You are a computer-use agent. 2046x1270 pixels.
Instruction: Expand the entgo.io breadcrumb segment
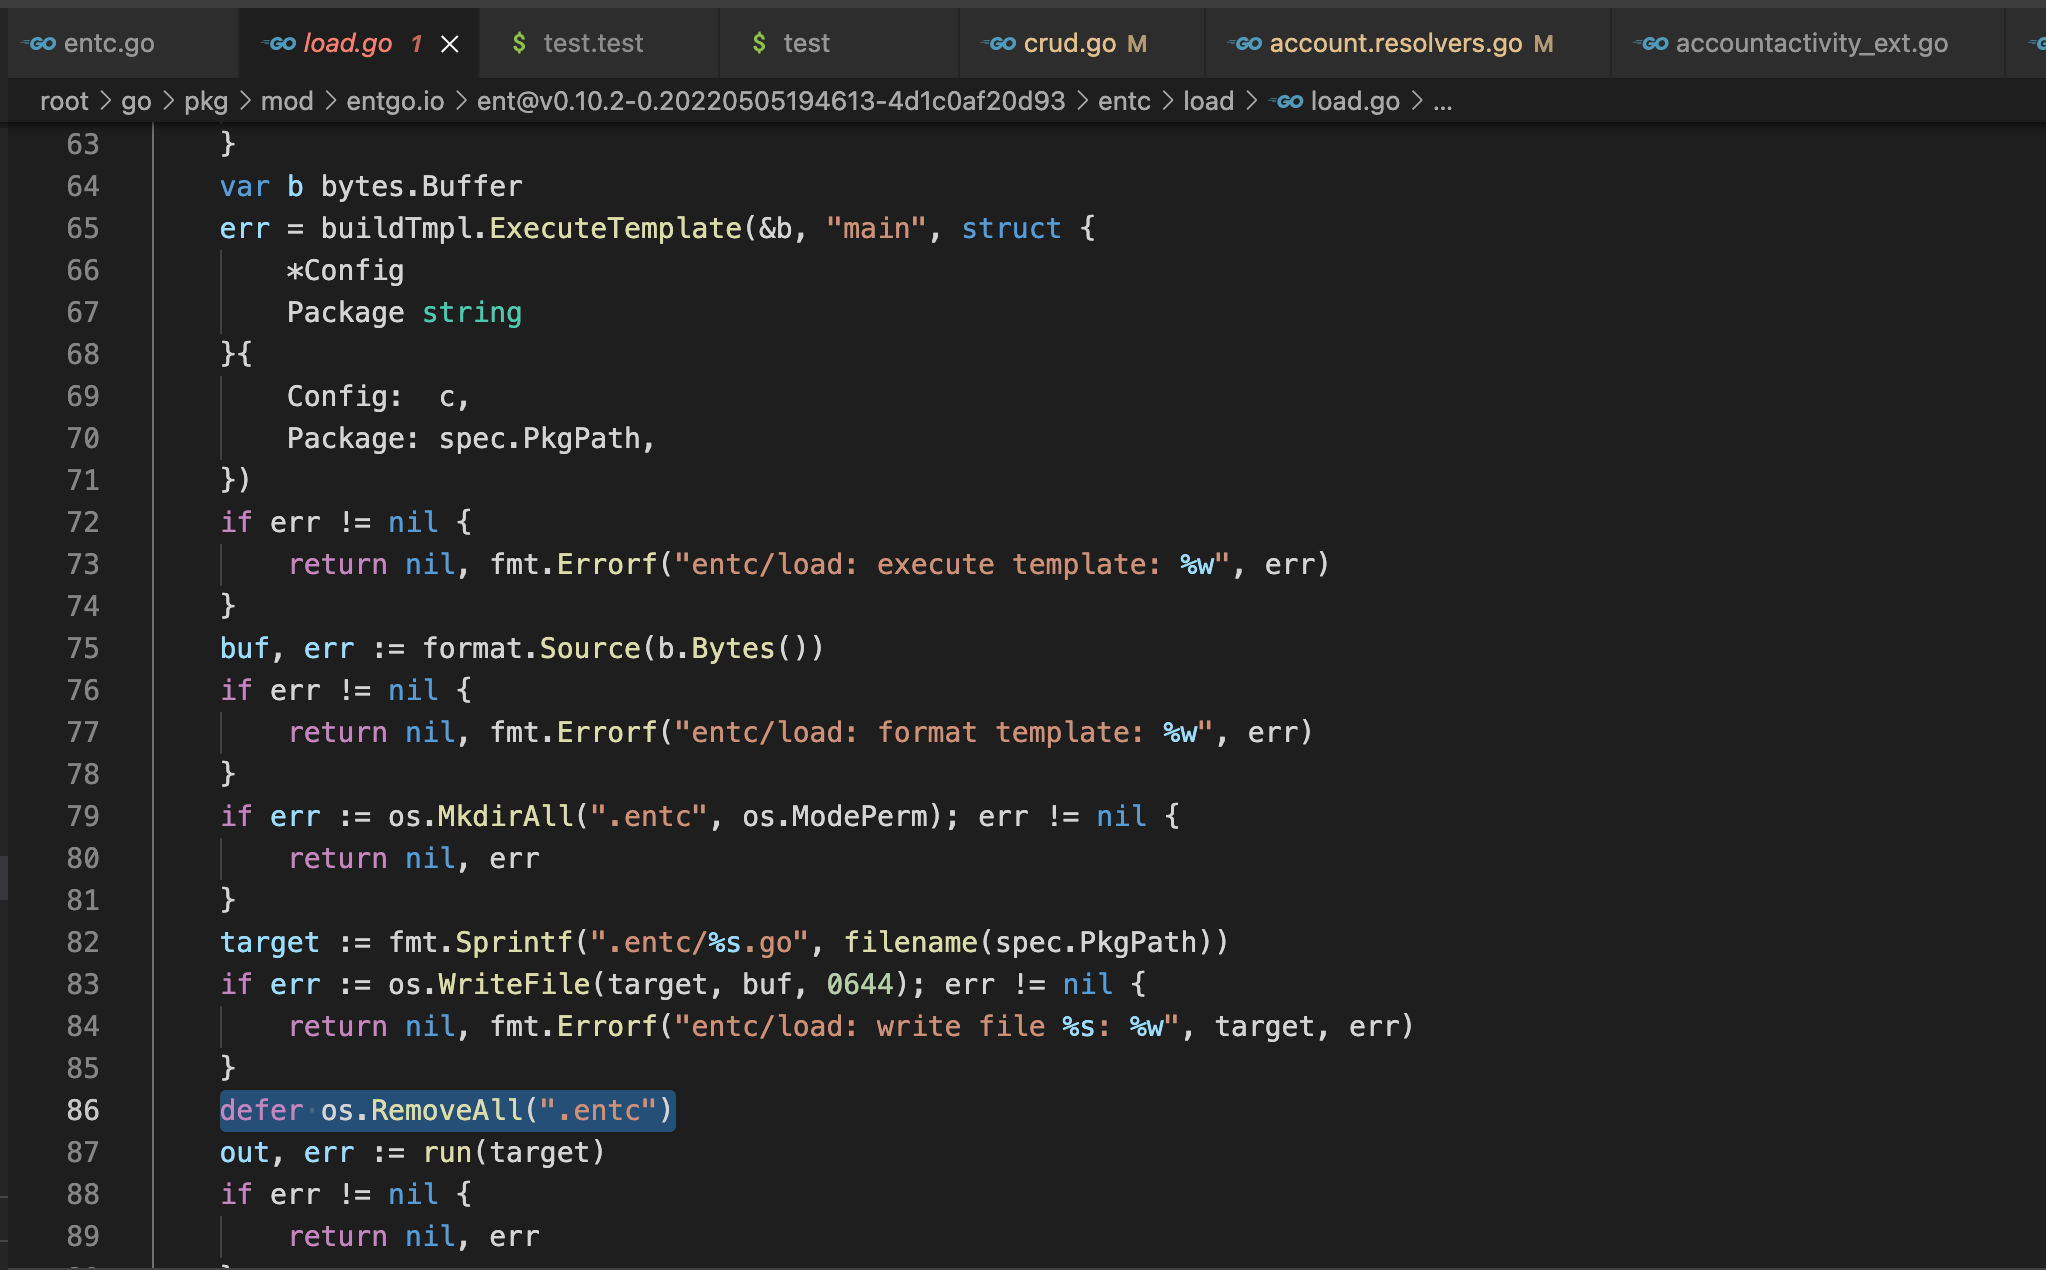point(395,101)
